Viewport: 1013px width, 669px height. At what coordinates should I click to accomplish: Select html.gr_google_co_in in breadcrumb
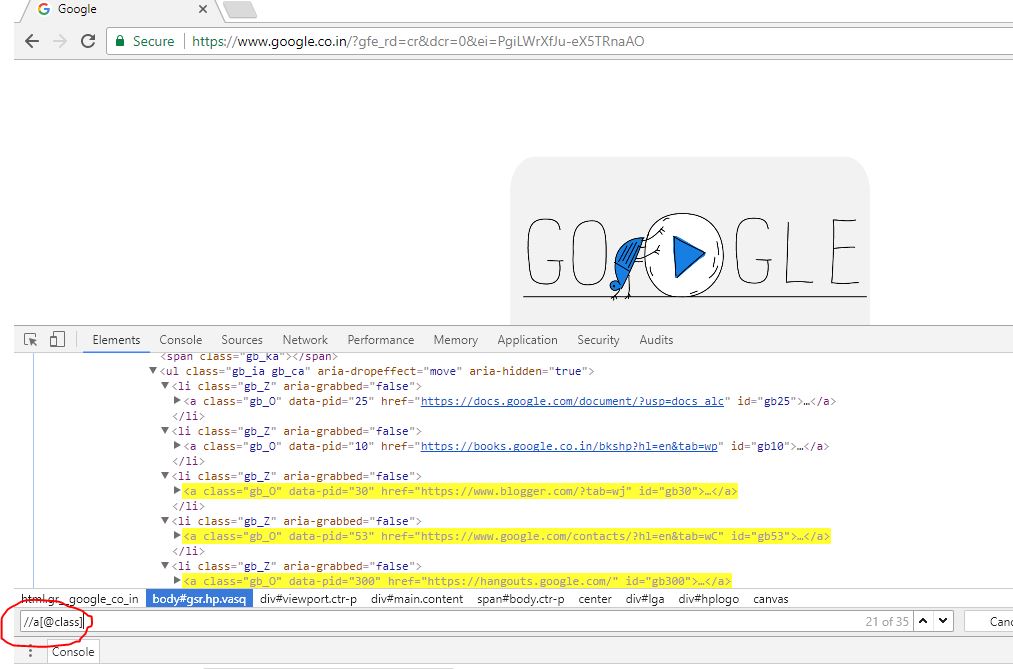point(79,599)
